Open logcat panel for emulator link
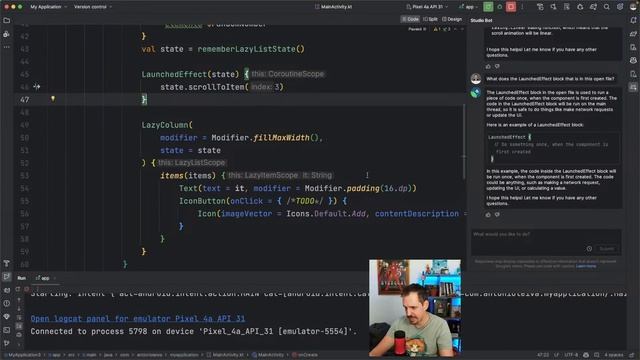This screenshot has width=640, height=360. [x=138, y=318]
